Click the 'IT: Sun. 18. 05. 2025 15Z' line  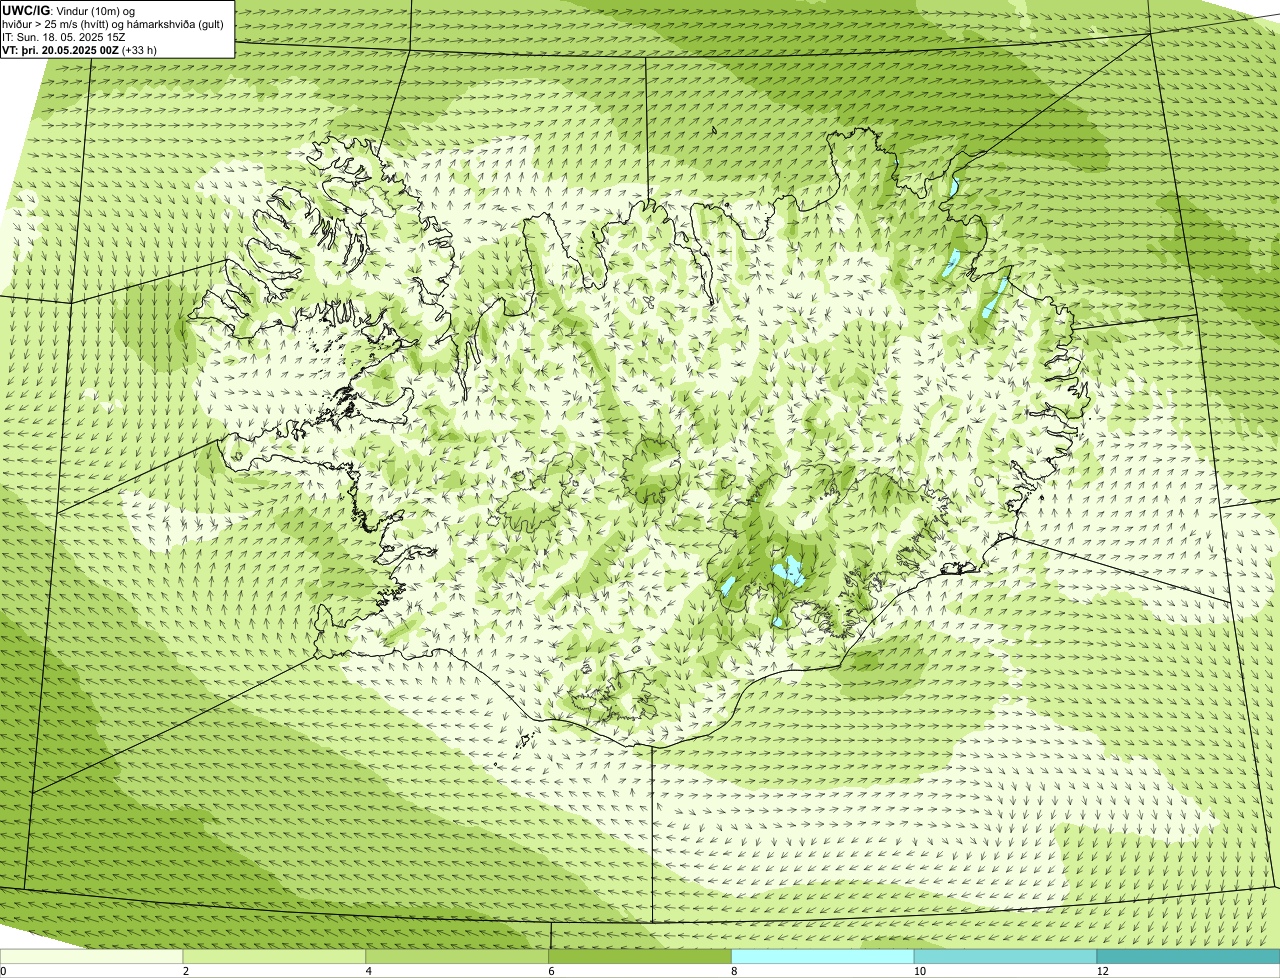[x=64, y=37]
